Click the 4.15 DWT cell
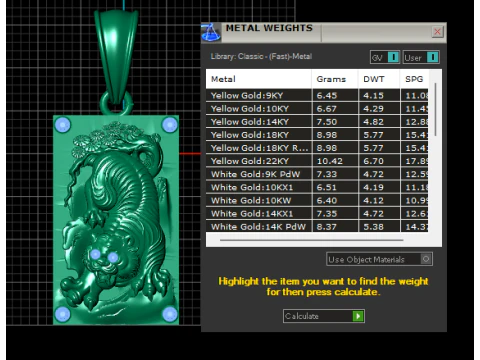The width and height of the screenshot is (480, 360). [379, 96]
